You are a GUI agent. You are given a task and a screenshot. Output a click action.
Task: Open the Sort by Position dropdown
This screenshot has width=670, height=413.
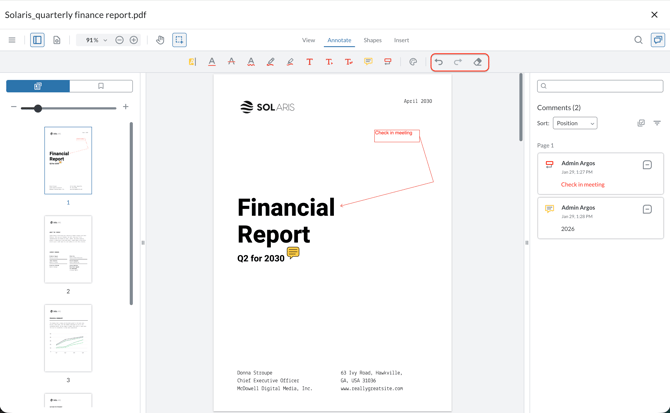(575, 123)
